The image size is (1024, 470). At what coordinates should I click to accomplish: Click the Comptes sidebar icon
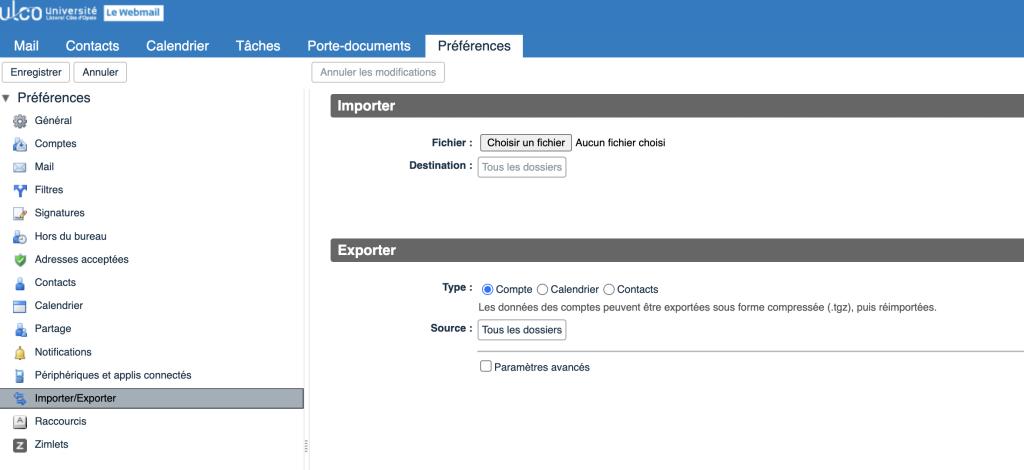(x=19, y=144)
